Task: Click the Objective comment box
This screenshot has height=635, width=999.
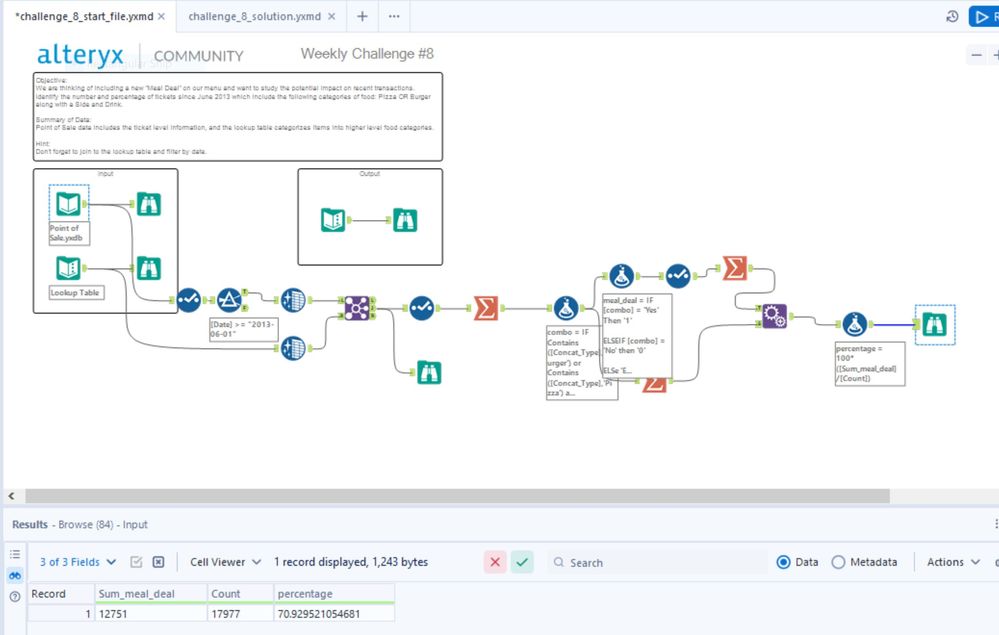Action: coord(238,117)
